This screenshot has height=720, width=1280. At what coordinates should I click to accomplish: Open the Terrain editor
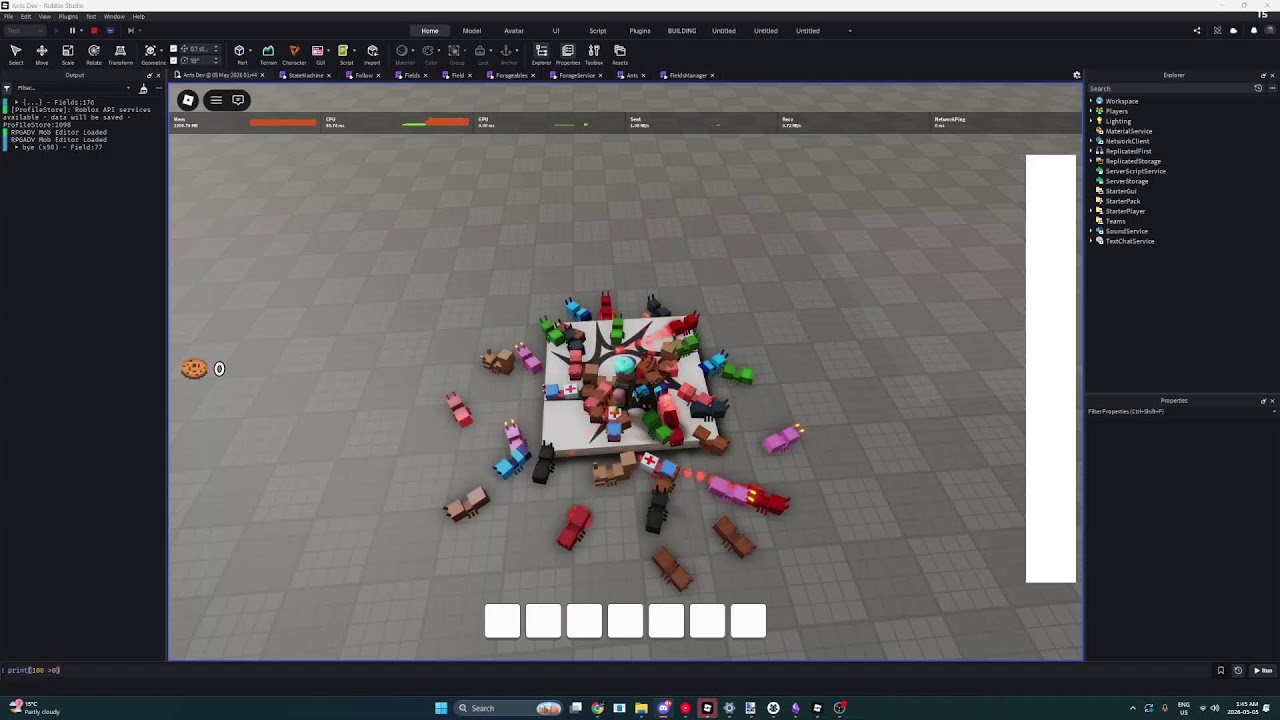(268, 54)
